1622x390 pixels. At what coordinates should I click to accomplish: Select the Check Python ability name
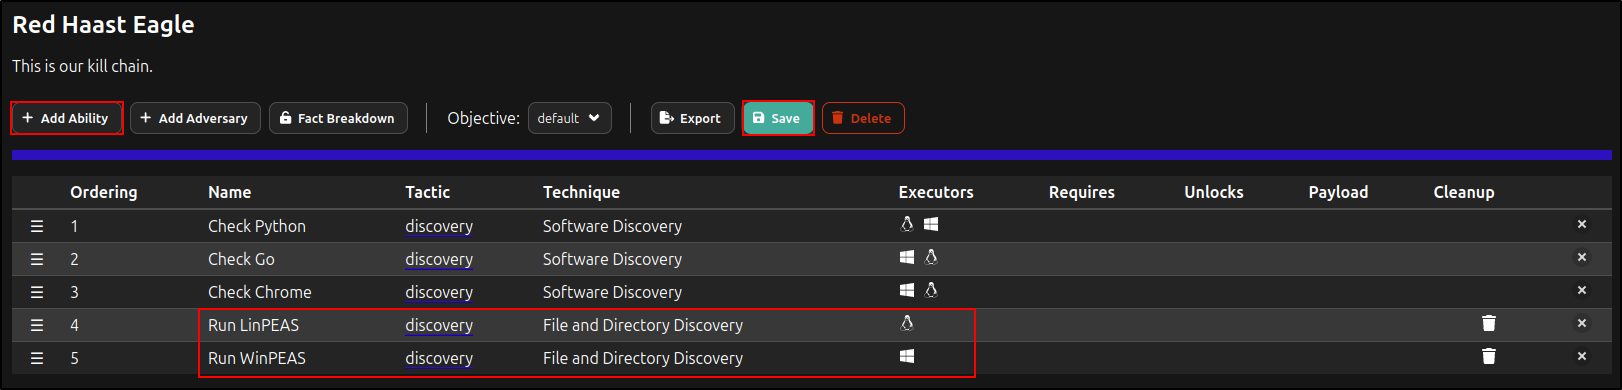257,226
